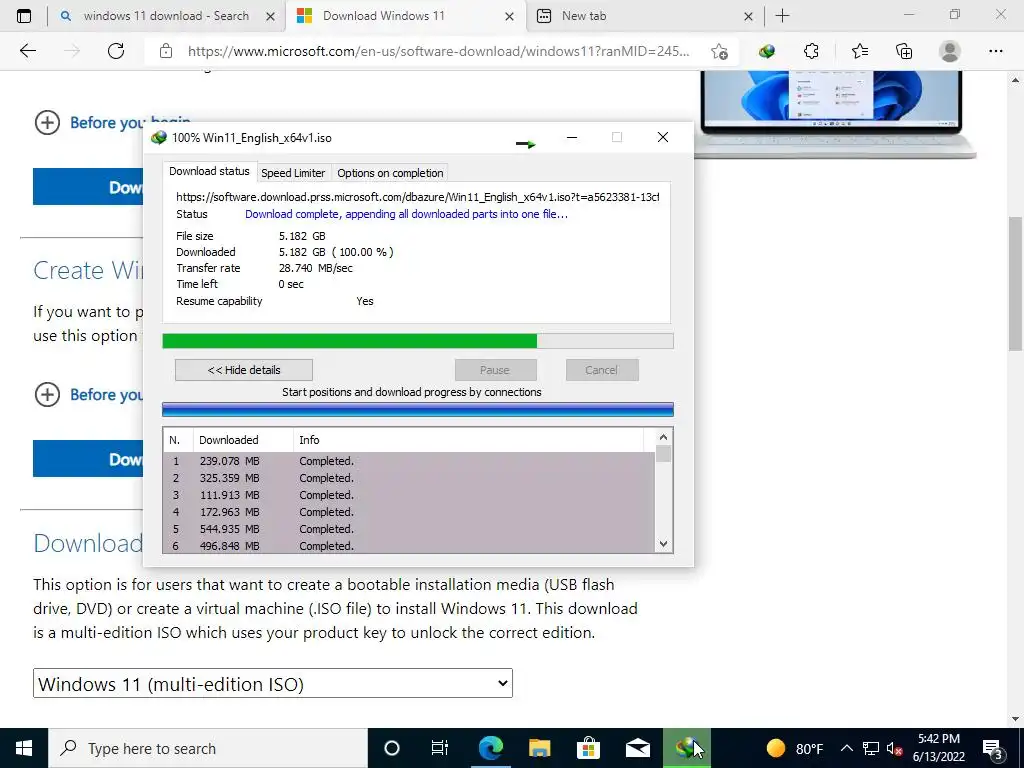The width and height of the screenshot is (1024, 768).
Task: Select connection row 4 with 172.963 MB
Action: 409,512
